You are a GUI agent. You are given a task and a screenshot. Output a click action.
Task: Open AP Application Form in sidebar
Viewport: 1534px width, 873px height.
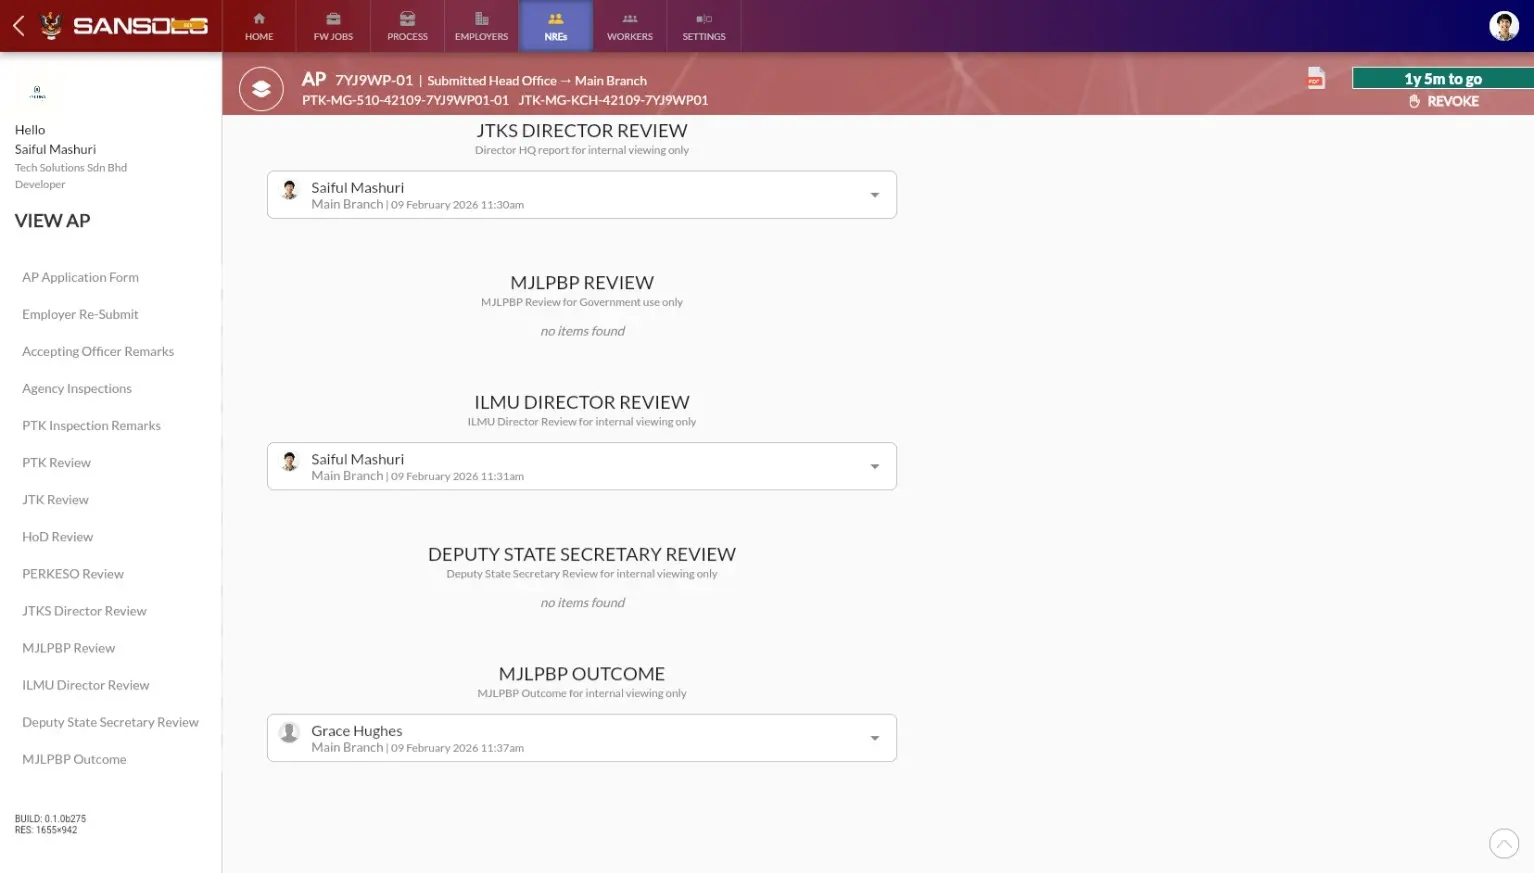(x=81, y=277)
